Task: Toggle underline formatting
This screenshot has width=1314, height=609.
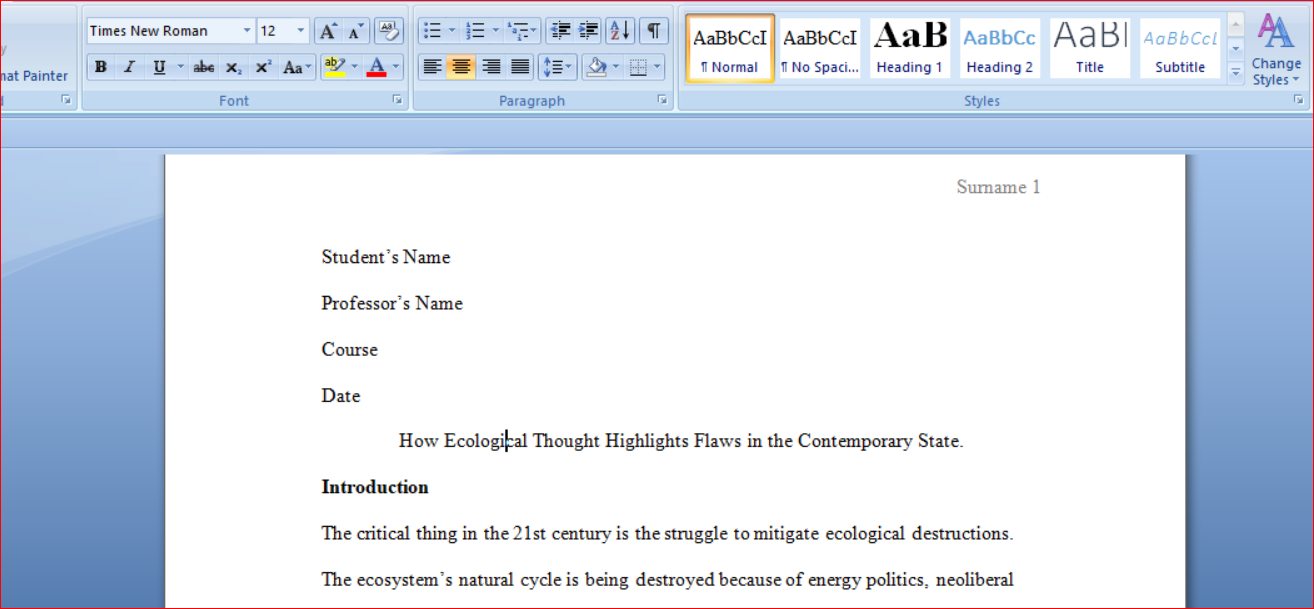Action: pyautogui.click(x=159, y=67)
